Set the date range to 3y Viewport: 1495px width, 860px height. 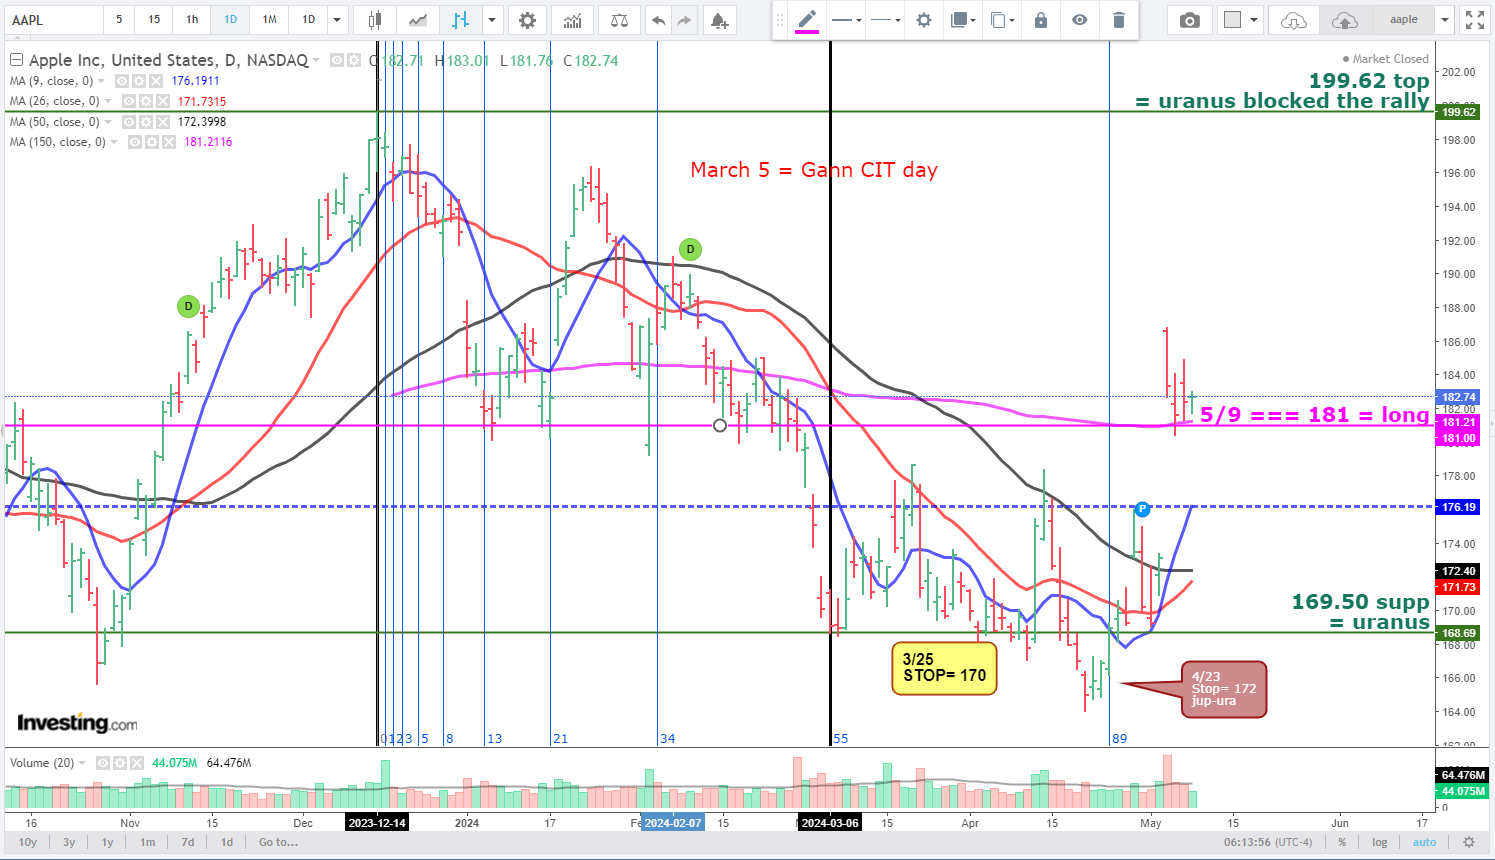[x=69, y=842]
